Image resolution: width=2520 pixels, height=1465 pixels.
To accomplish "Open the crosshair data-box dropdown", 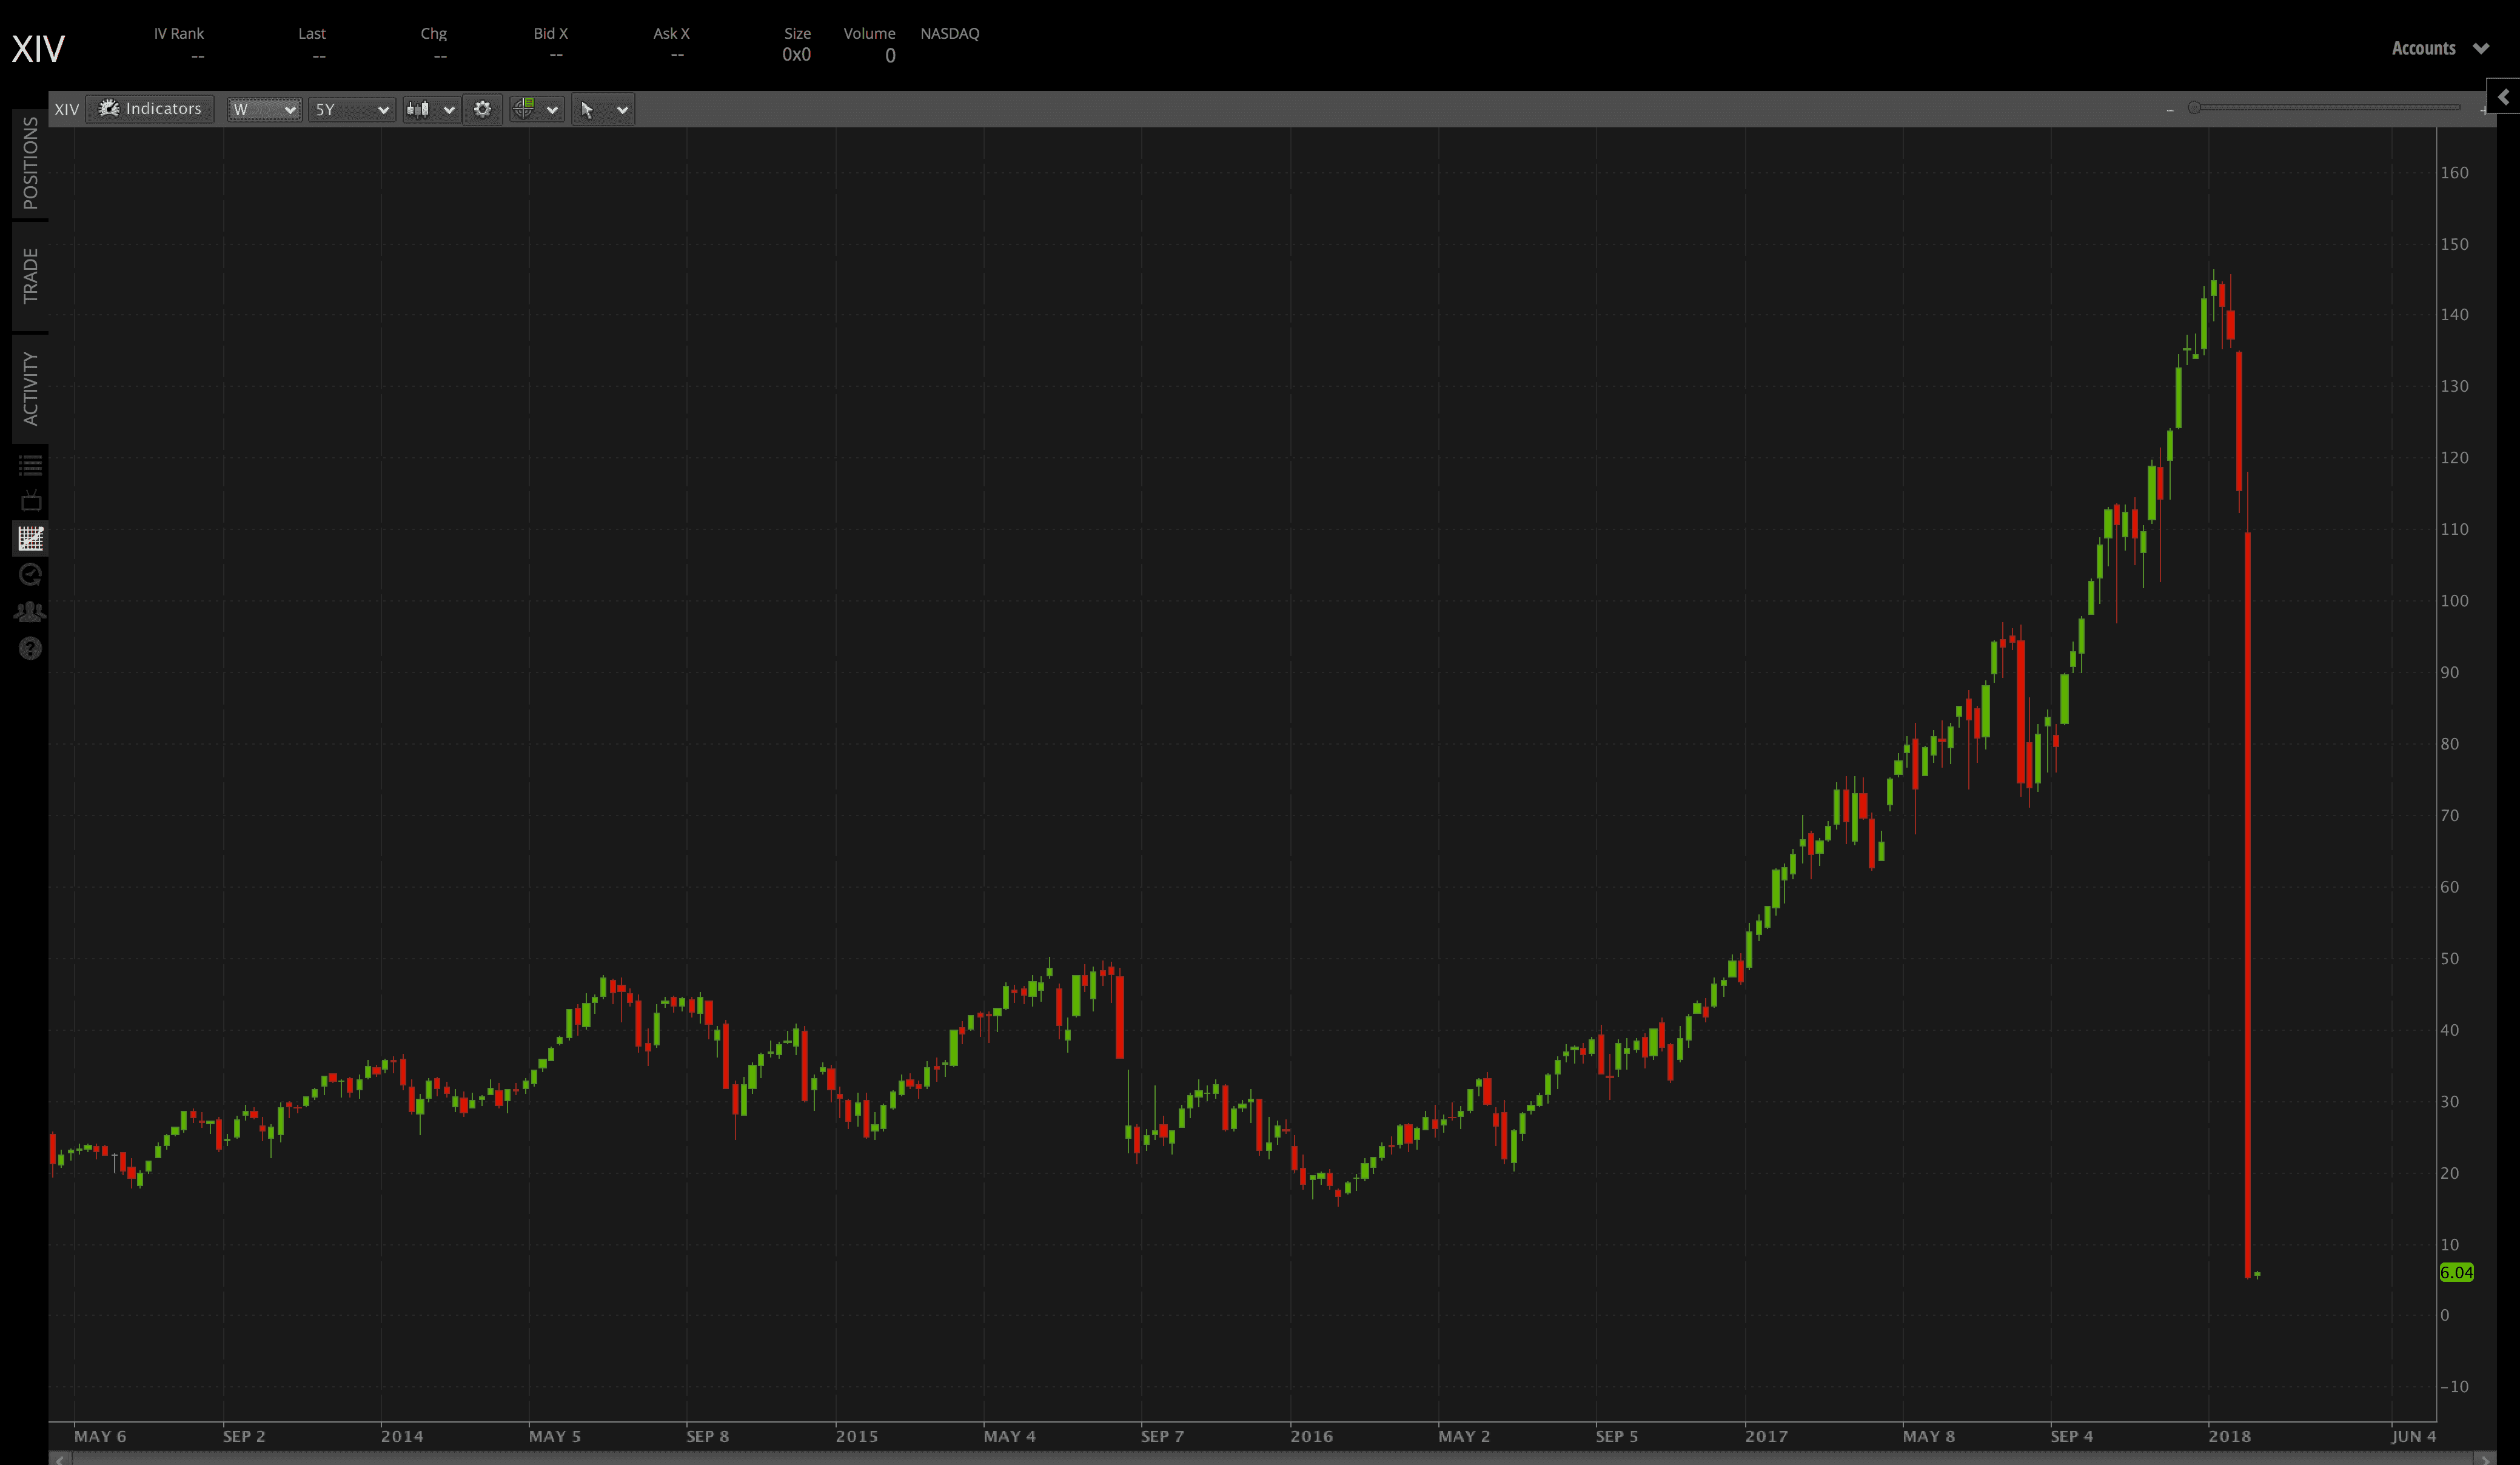I will click(x=536, y=109).
